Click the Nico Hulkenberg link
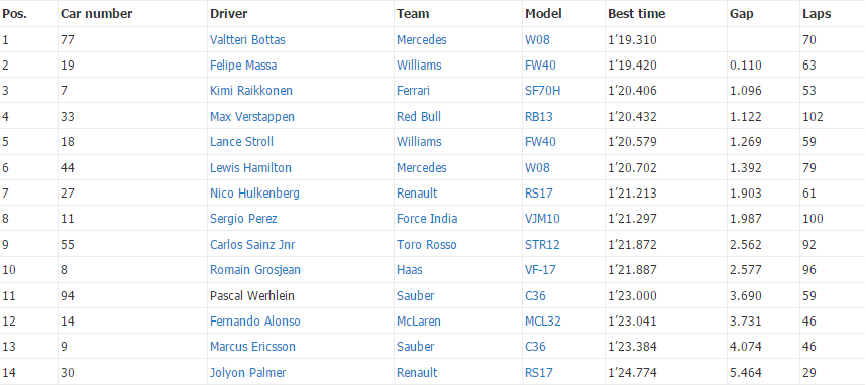 pos(255,193)
